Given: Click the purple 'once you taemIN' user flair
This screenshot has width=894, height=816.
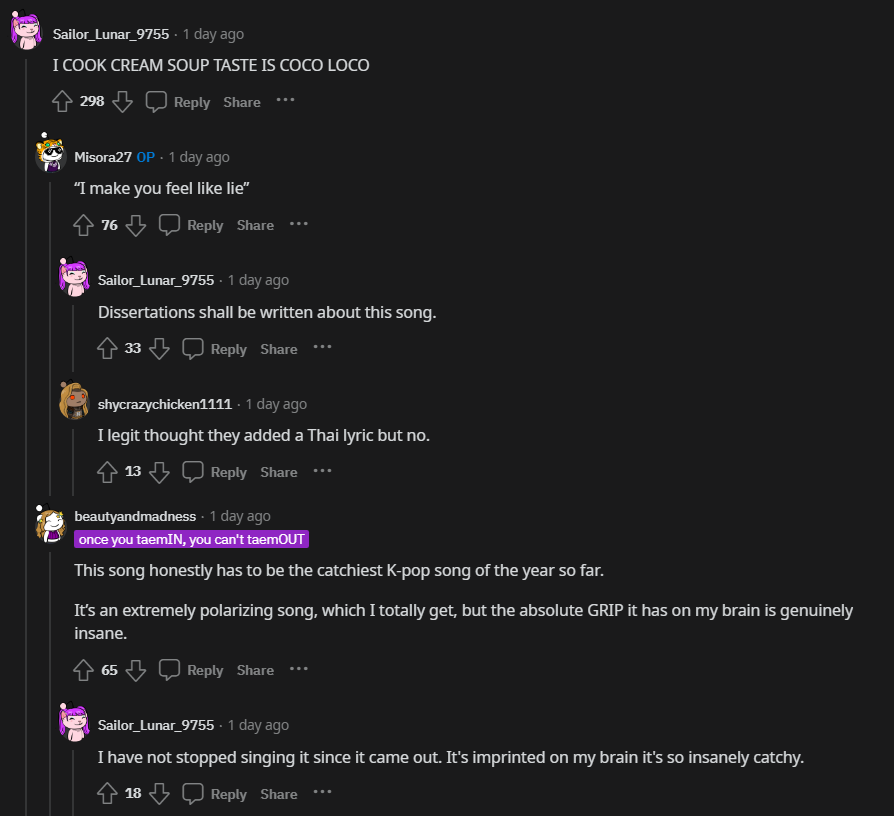Looking at the screenshot, I should 191,539.
